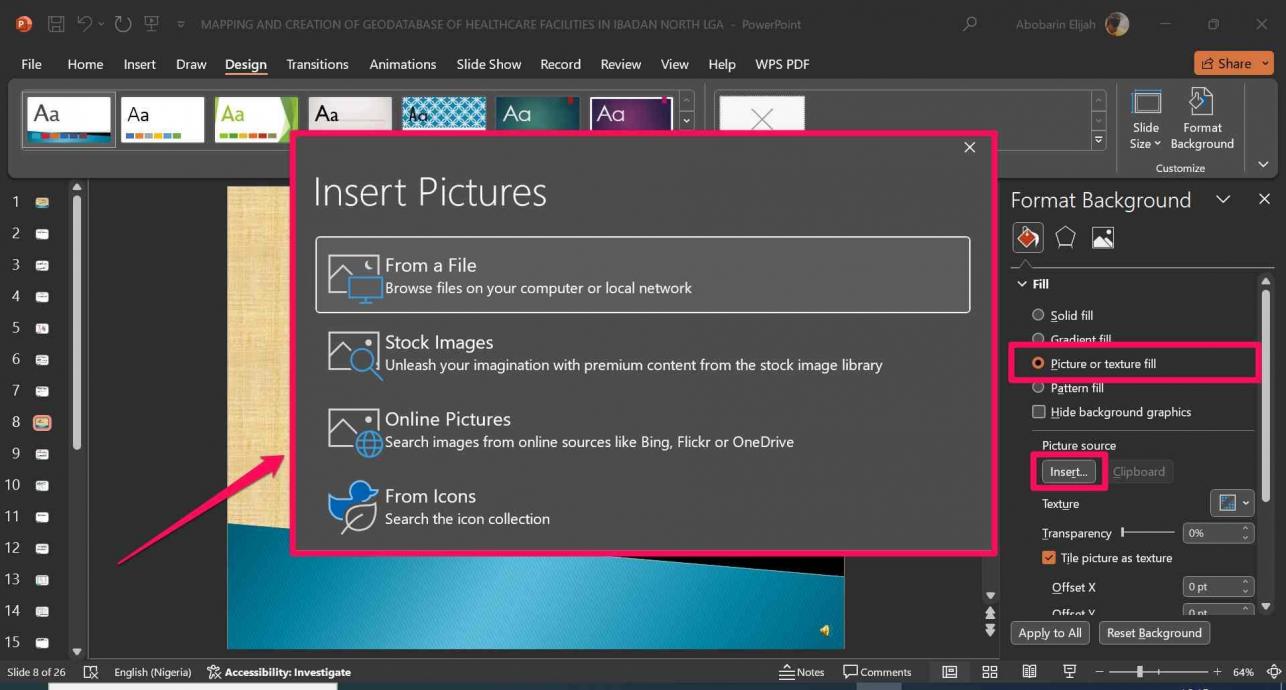Uncheck Tile picture as texture
The height and width of the screenshot is (690, 1286).
click(1049, 558)
